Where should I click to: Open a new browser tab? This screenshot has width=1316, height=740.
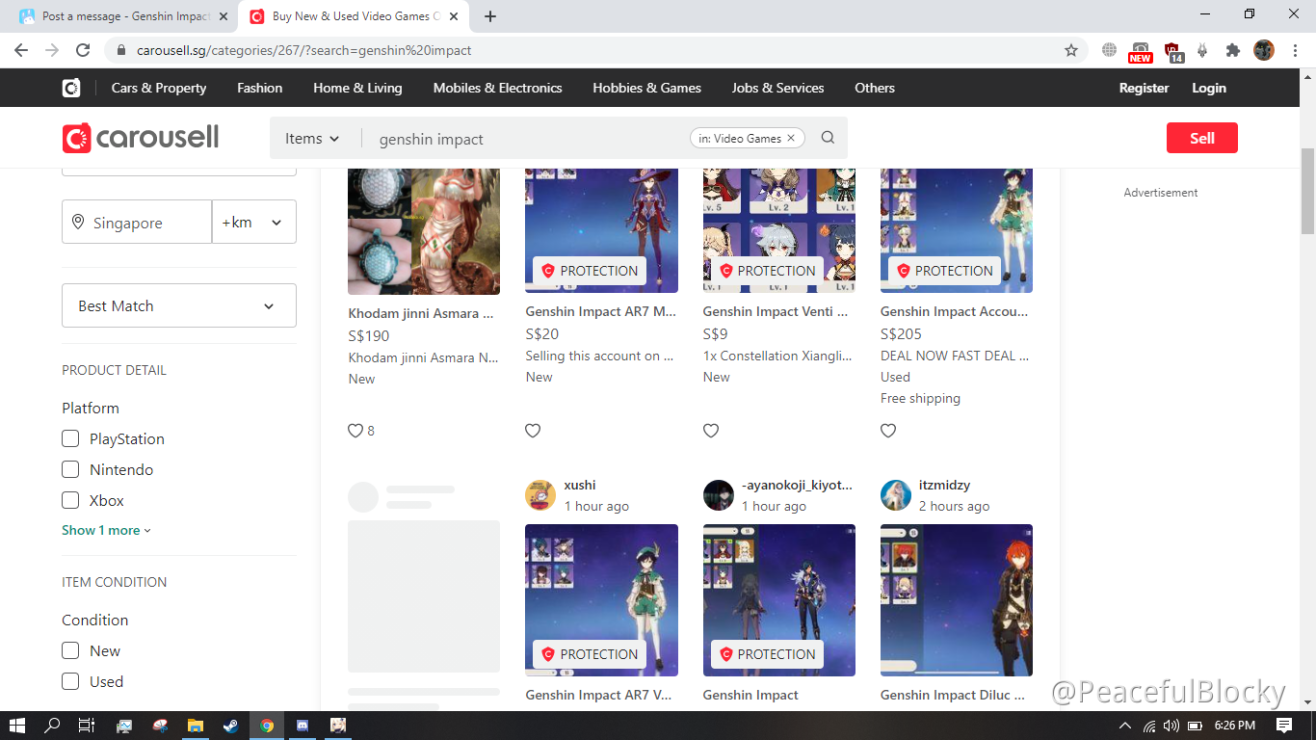(x=490, y=16)
